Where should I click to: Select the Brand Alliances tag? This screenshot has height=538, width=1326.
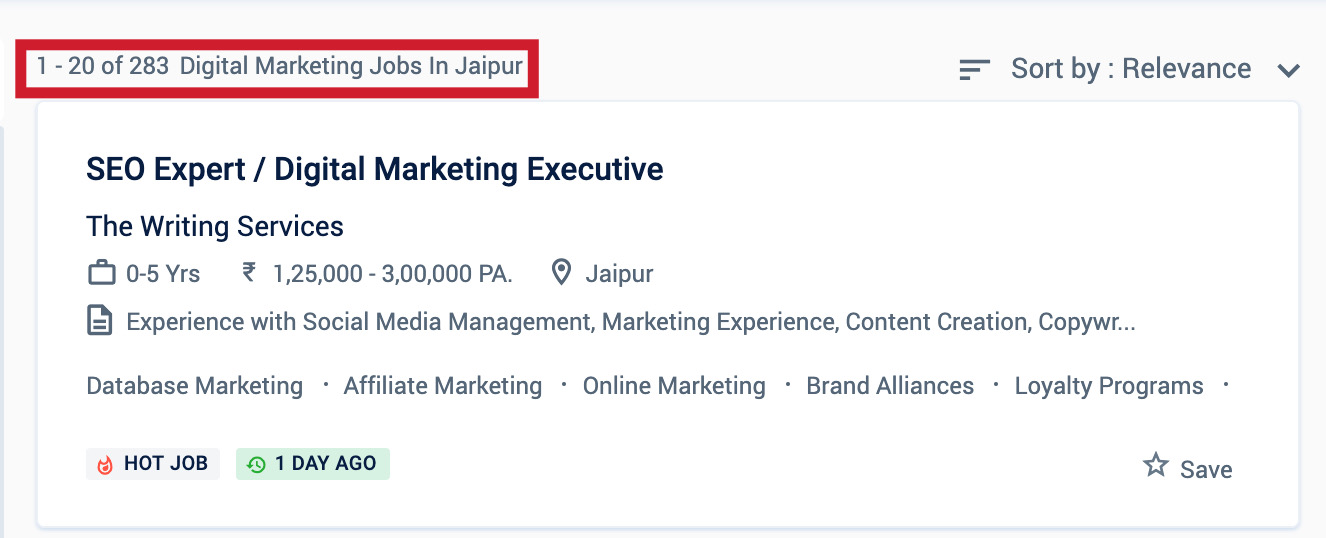tap(890, 386)
